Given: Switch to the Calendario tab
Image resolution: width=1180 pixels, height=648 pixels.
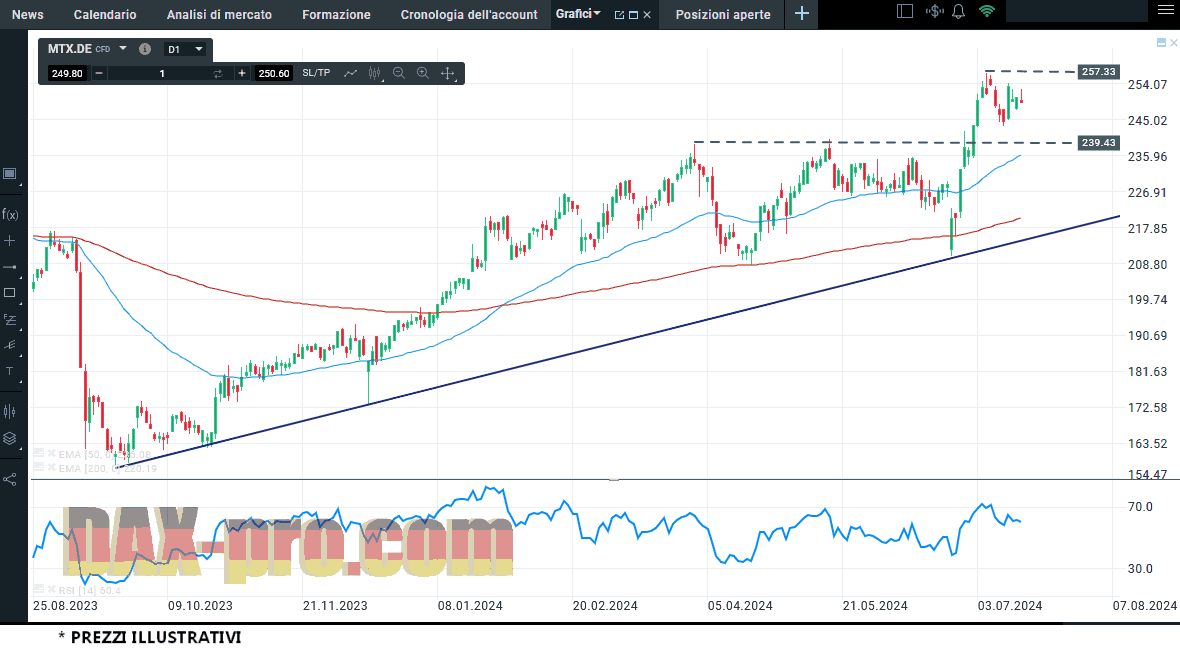Looking at the screenshot, I should (105, 14).
